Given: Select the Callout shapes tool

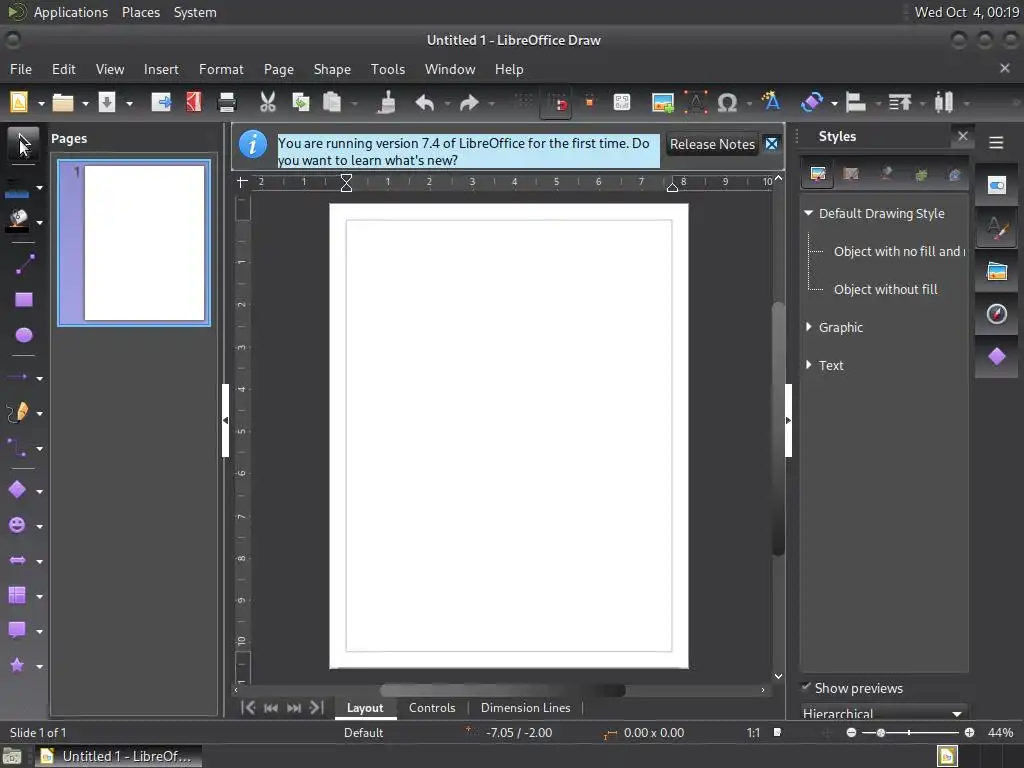Looking at the screenshot, I should 18,630.
